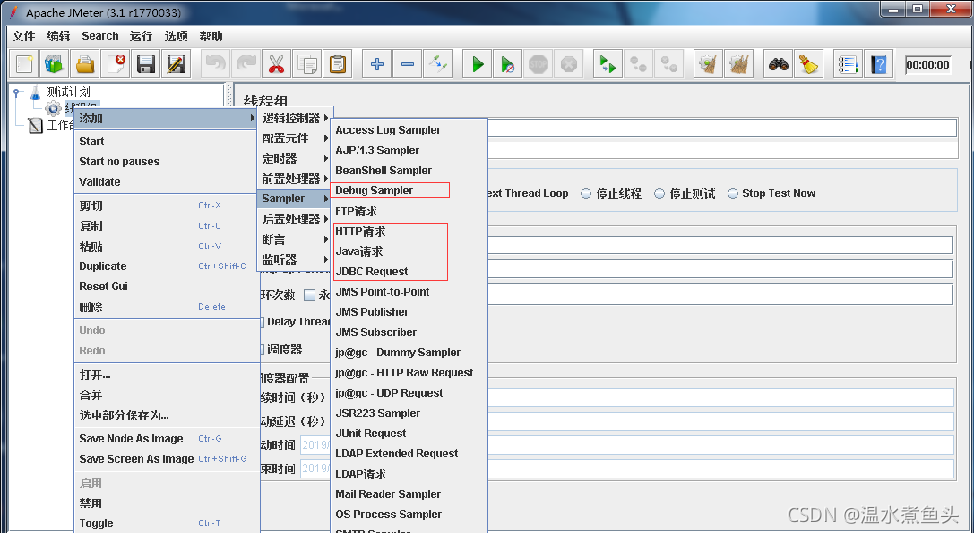Open the 文件 menu
This screenshot has width=974, height=533.
coord(24,36)
